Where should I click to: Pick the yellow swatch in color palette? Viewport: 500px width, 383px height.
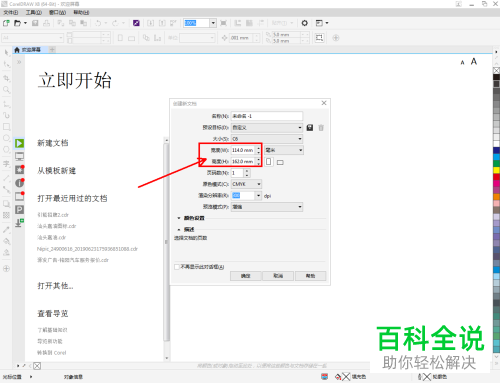coord(496,170)
